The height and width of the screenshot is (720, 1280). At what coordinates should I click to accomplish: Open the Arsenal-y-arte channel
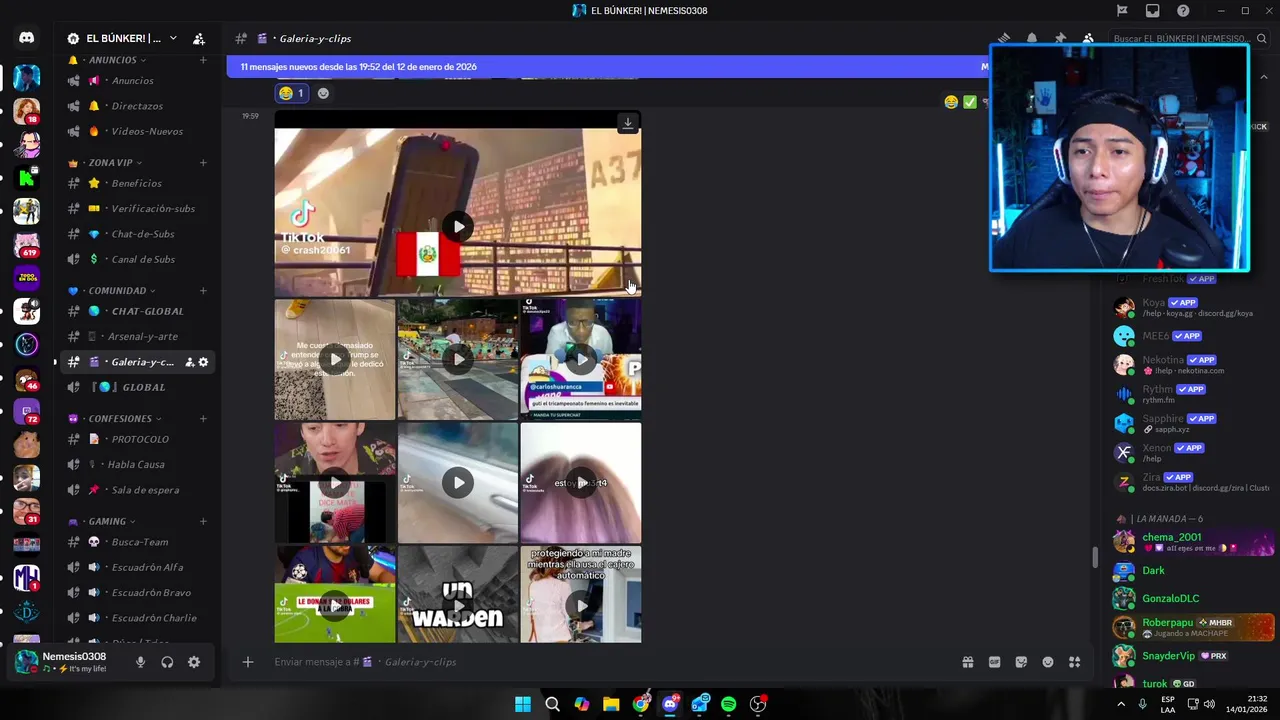tap(138, 337)
